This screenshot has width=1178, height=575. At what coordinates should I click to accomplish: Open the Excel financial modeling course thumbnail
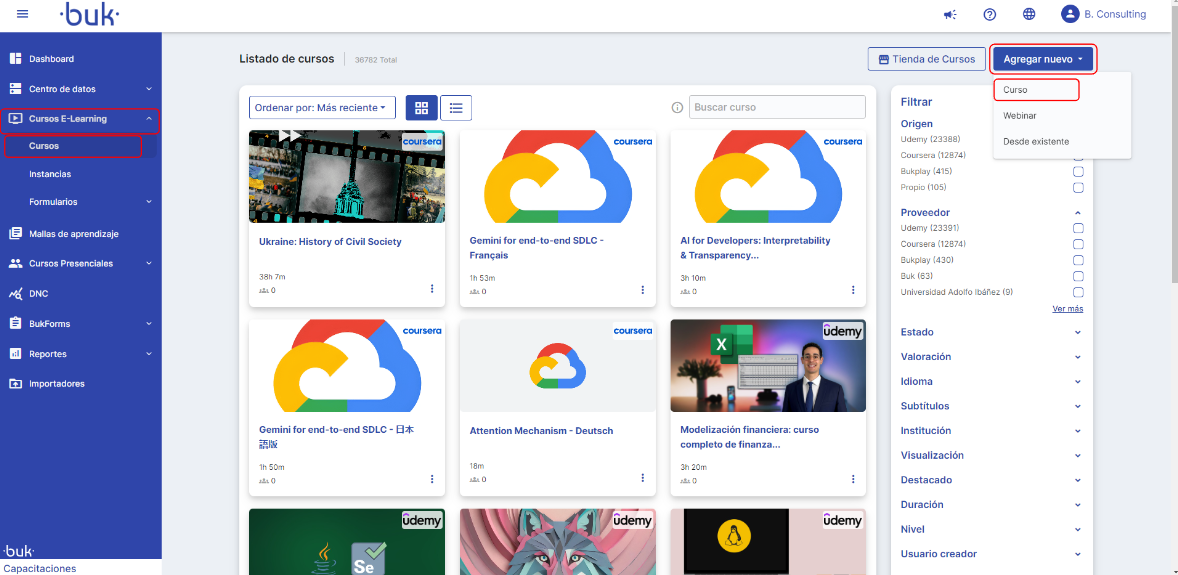pos(768,365)
